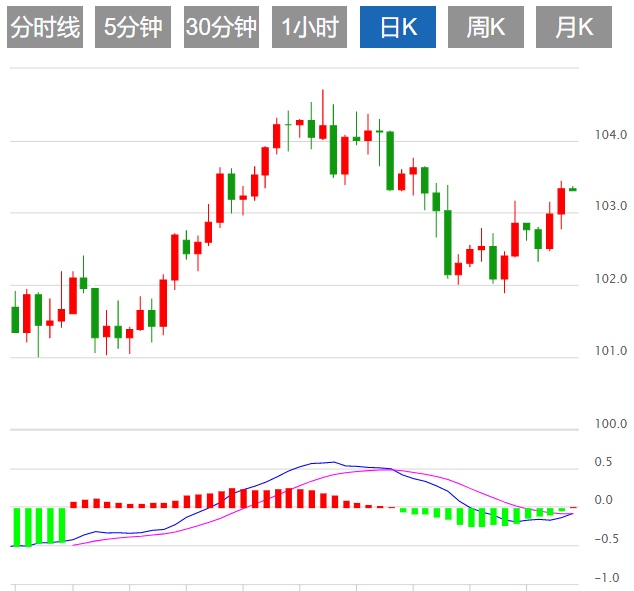Image resolution: width=634 pixels, height=591 pixels.
Task: Click the highest-wick red candlestick at the peak
Action: pyautogui.click(x=323, y=132)
